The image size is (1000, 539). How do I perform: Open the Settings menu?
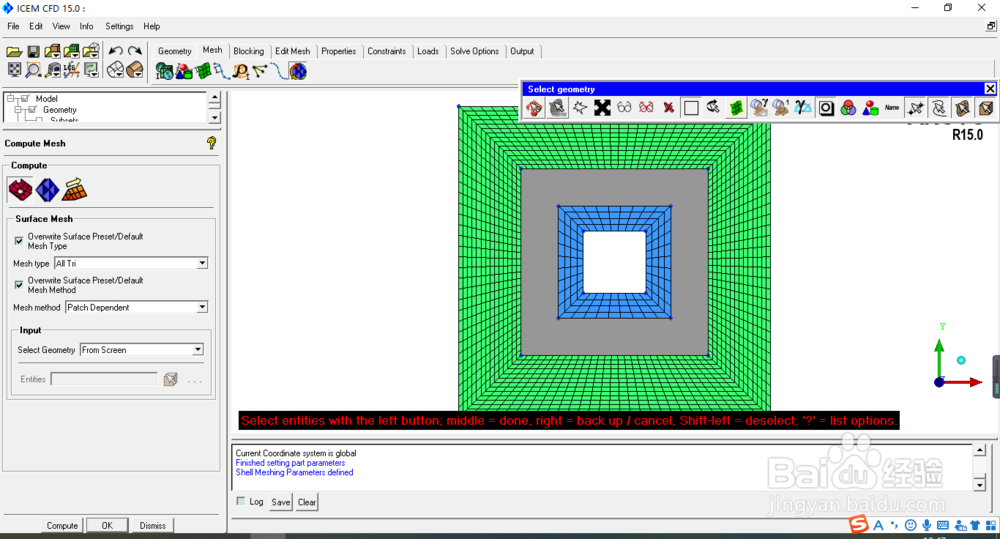coord(119,26)
